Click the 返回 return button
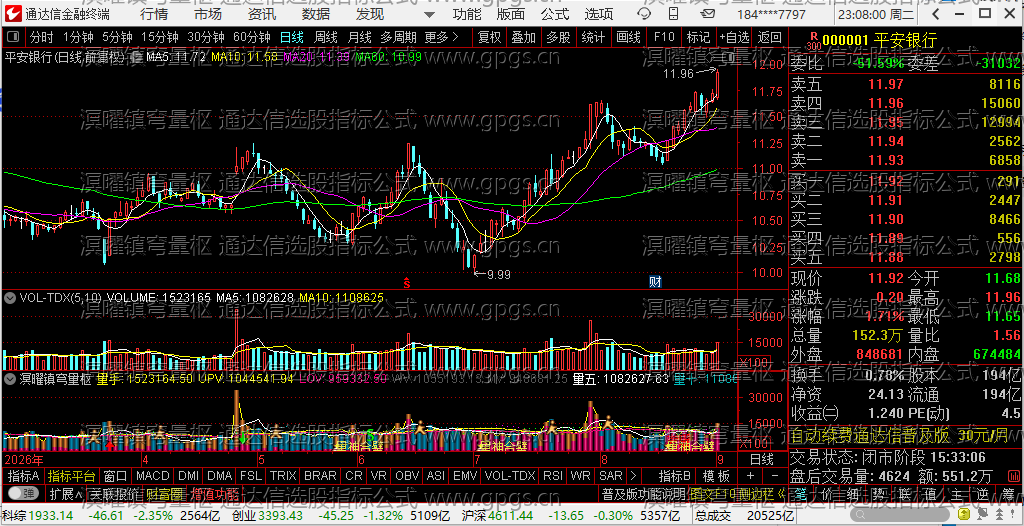 (770, 37)
